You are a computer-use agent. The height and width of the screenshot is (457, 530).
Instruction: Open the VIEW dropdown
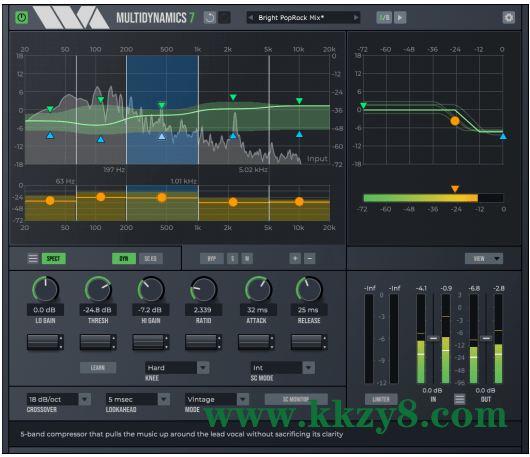484,259
